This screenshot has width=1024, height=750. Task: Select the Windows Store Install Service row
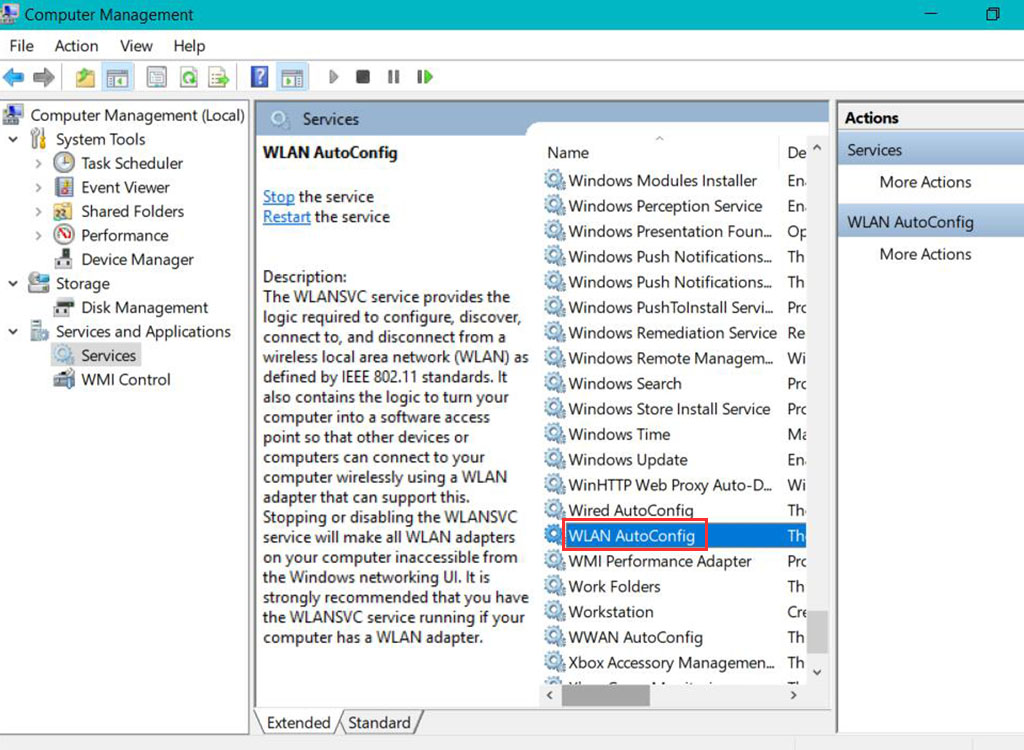pyautogui.click(x=675, y=409)
